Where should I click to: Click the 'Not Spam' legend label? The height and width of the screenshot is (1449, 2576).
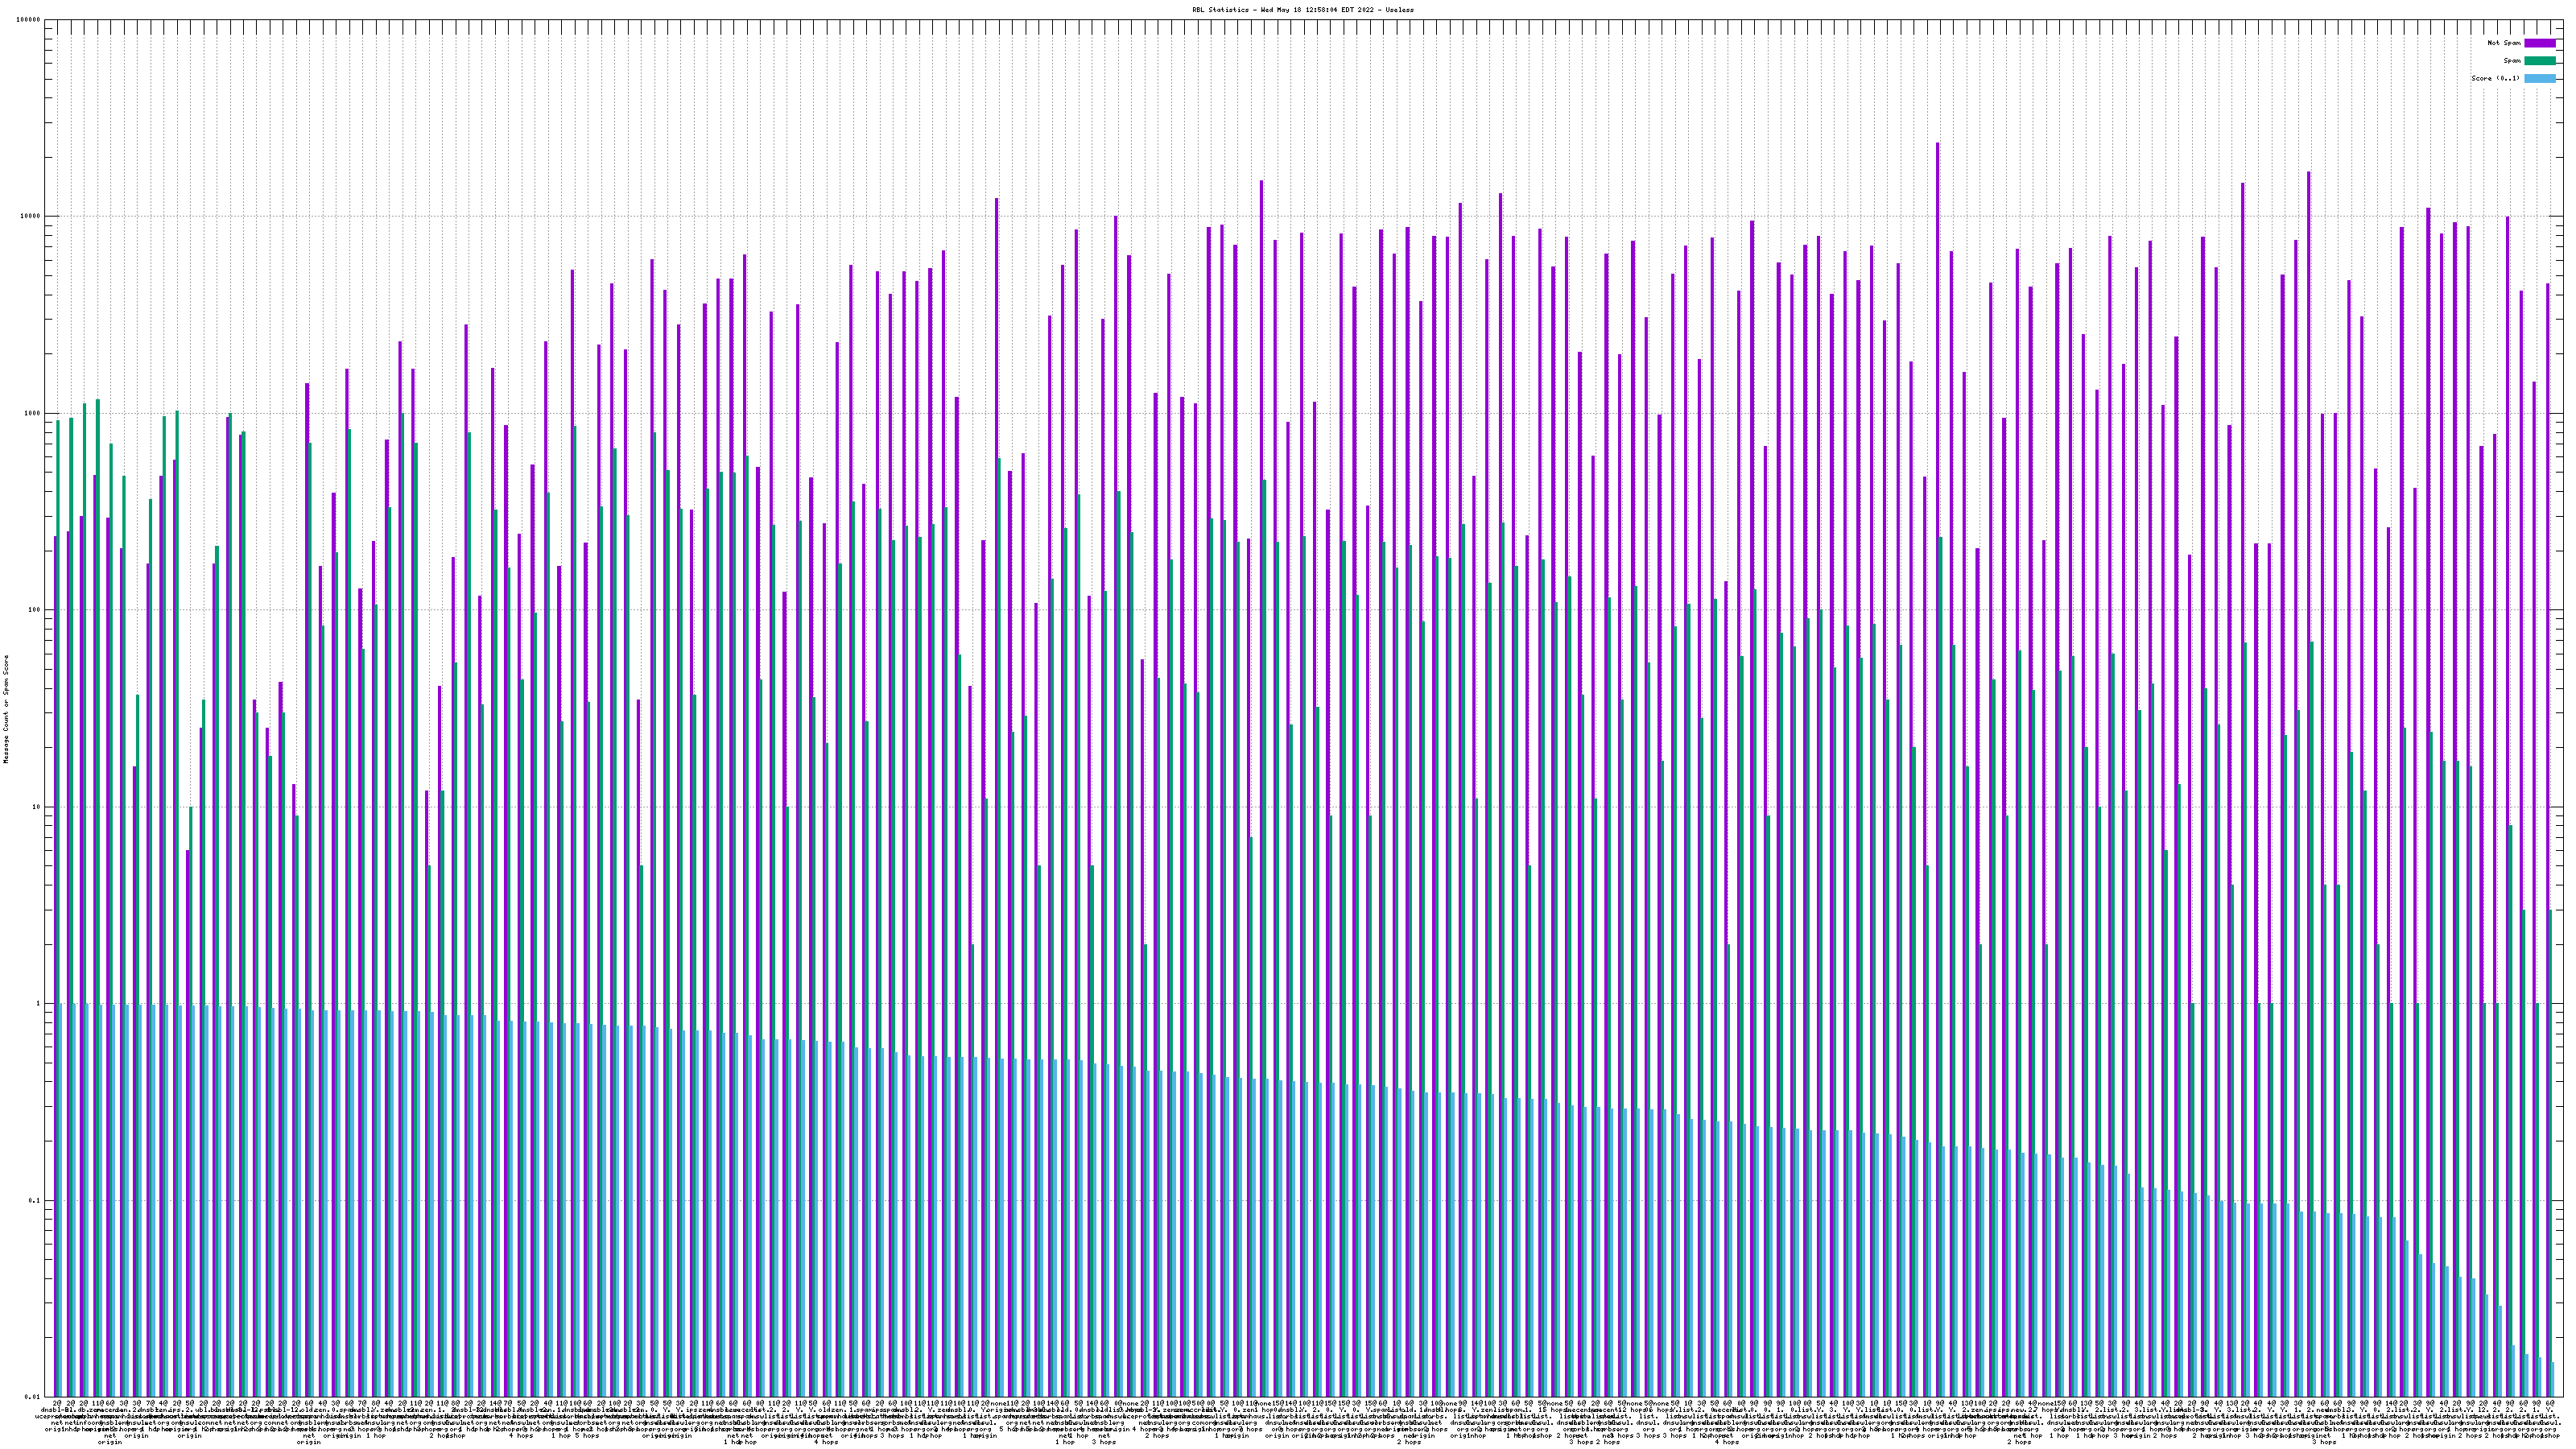coord(2504,43)
